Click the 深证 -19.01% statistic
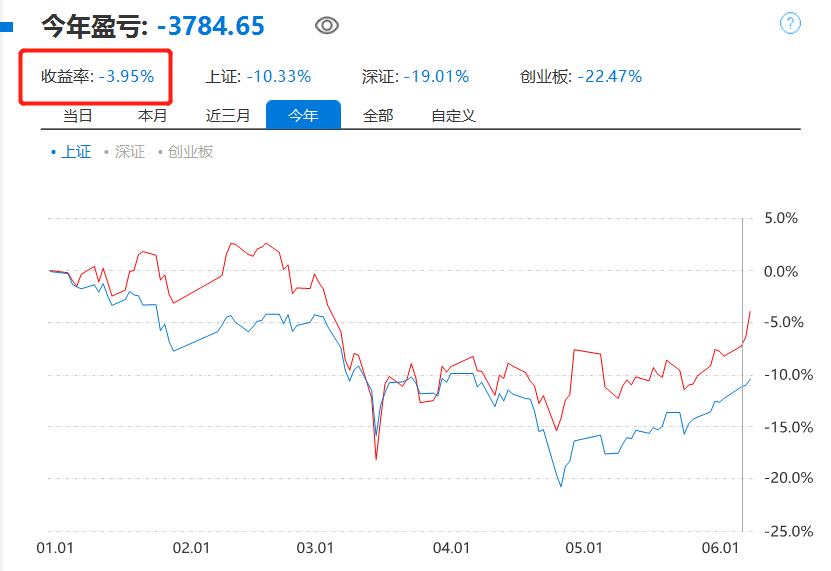831x571 pixels. [x=416, y=76]
